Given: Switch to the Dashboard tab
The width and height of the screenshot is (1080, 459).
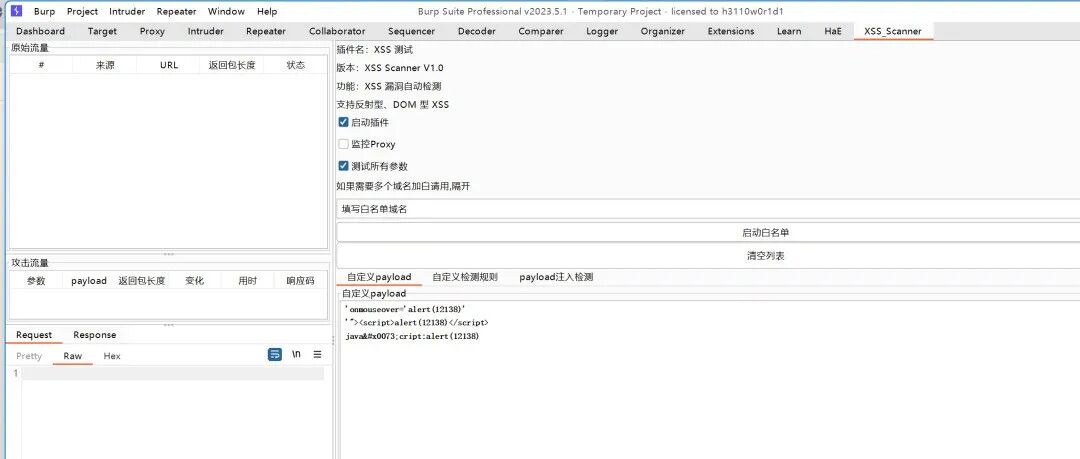Looking at the screenshot, I should (x=41, y=31).
